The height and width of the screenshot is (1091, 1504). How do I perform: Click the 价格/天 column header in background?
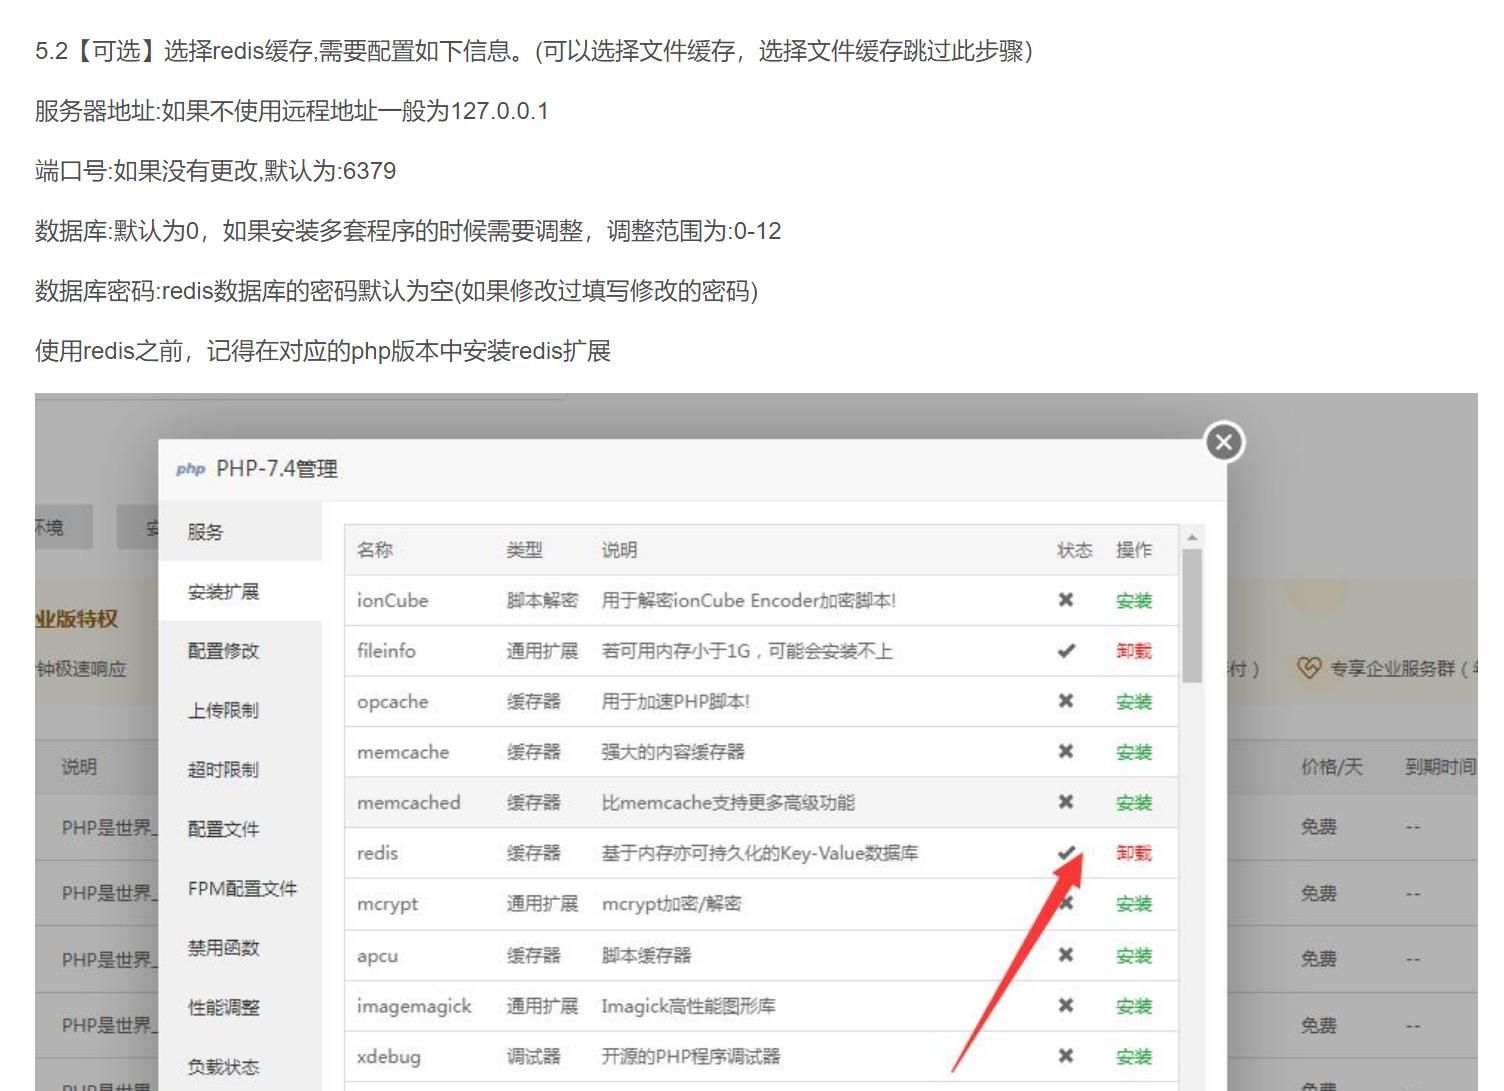[x=1331, y=767]
